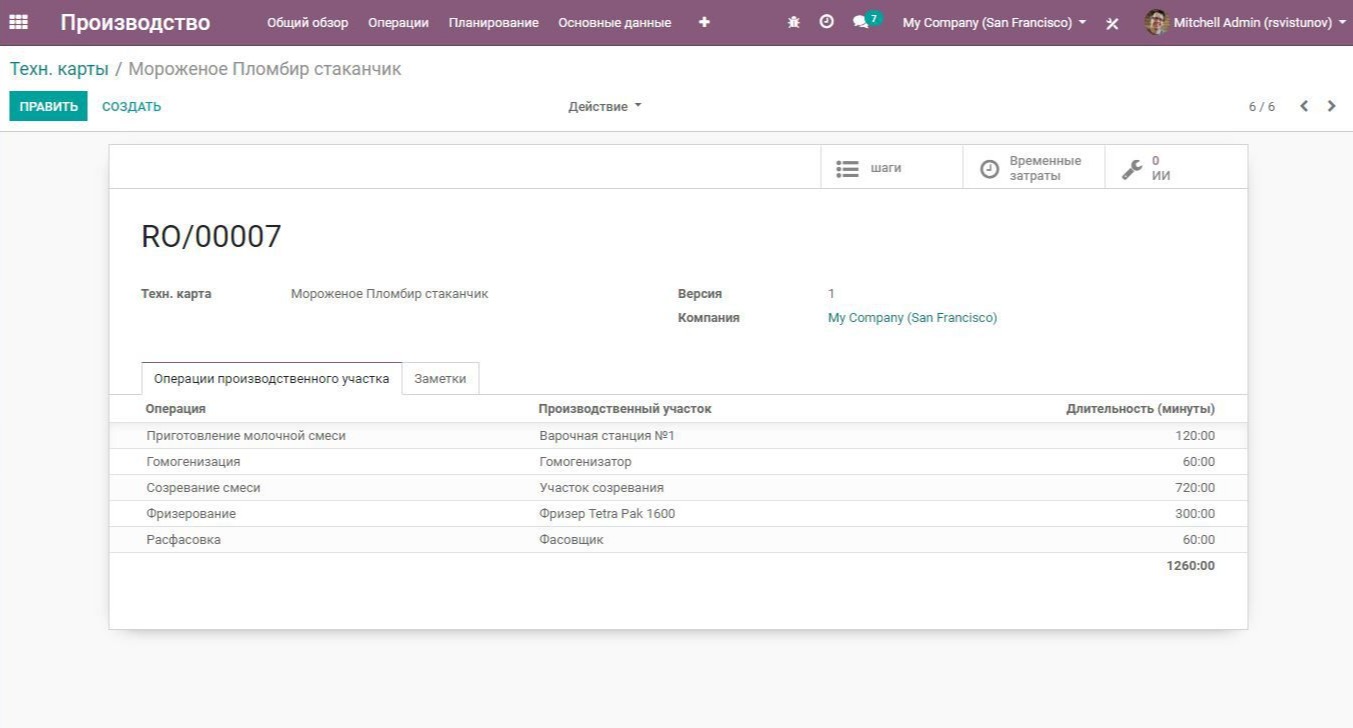This screenshot has width=1353, height=728.
Task: Select the Фризерование operation row
Action: click(x=191, y=514)
